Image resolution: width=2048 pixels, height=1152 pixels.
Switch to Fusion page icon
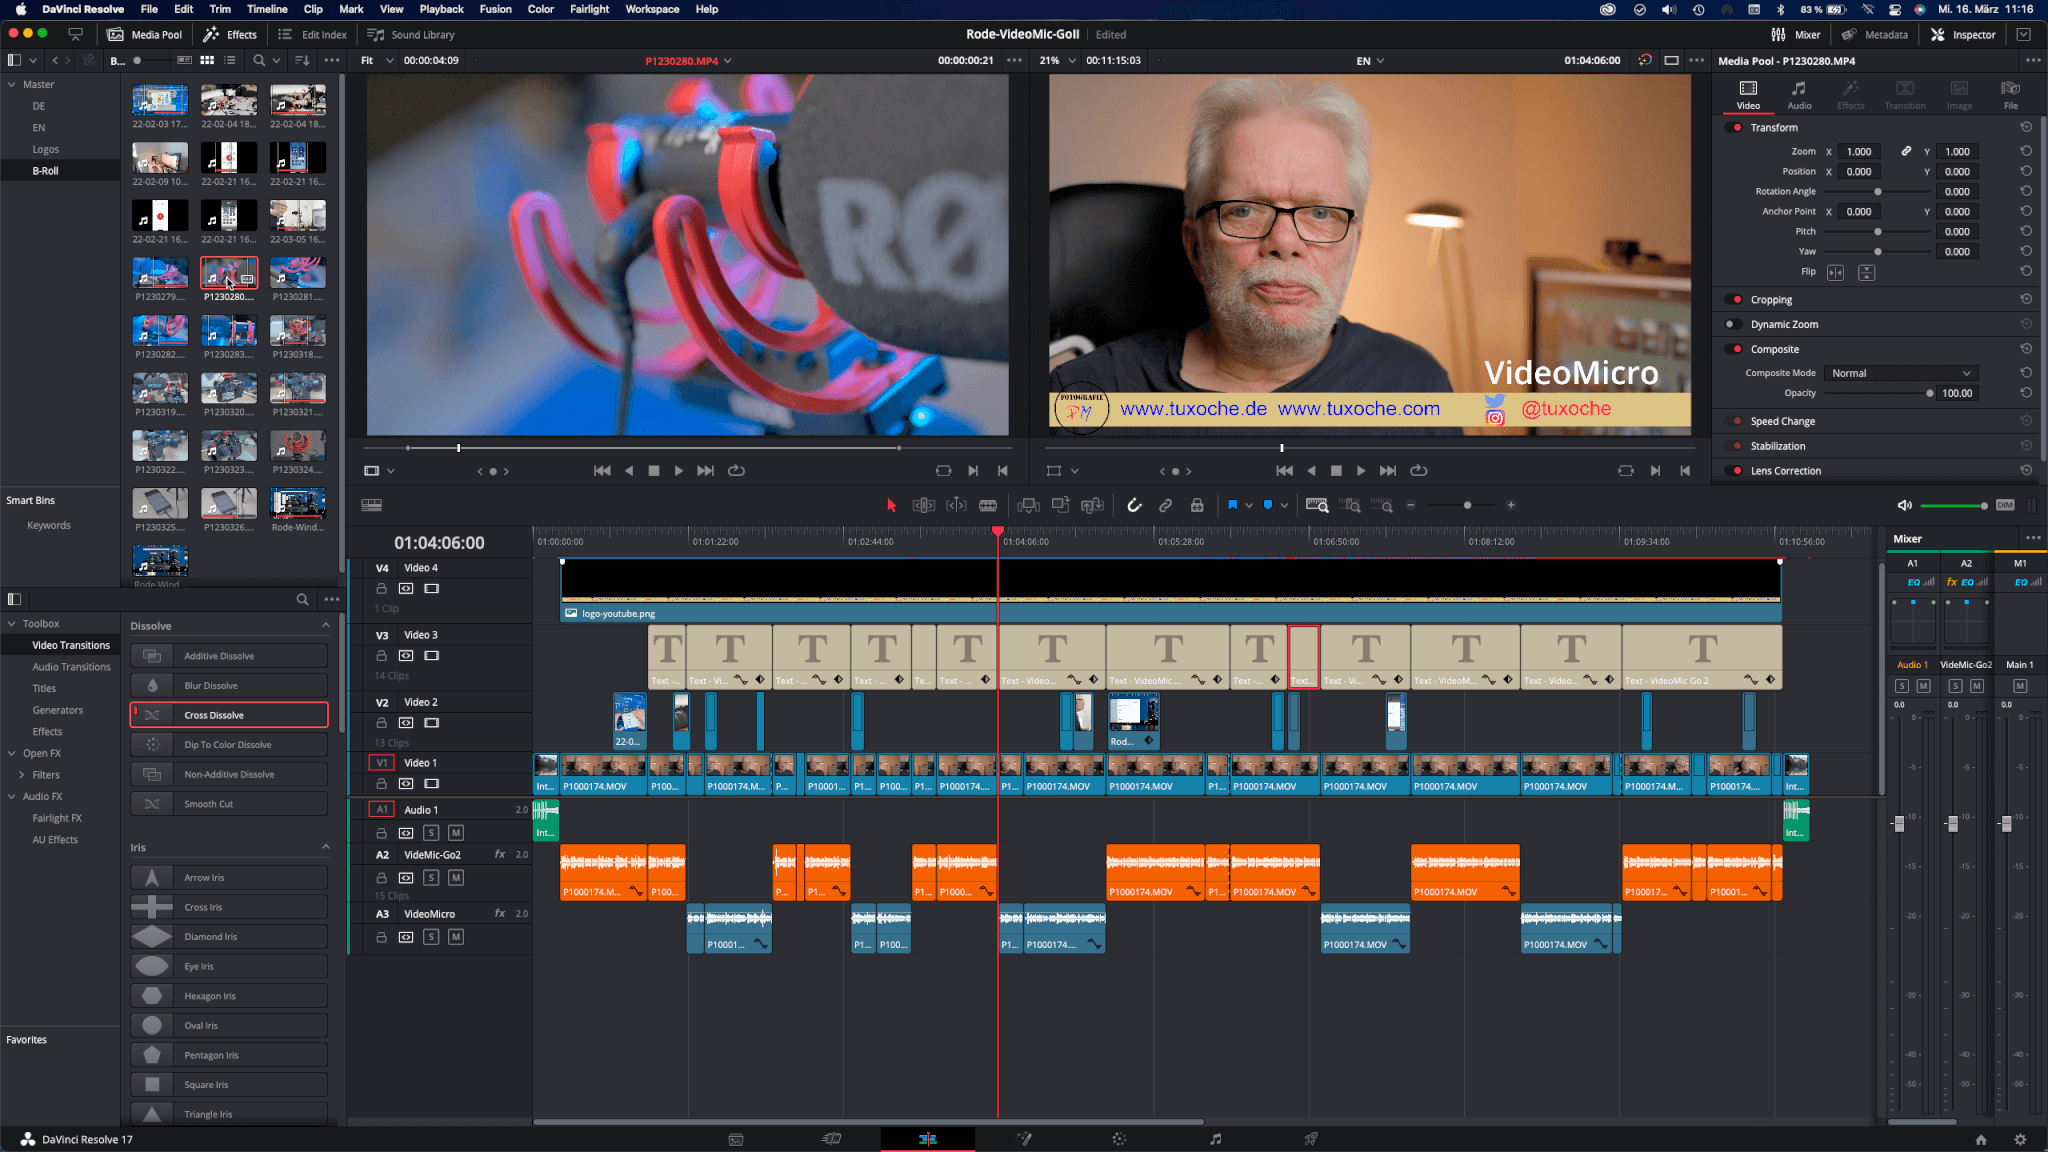point(1024,1139)
